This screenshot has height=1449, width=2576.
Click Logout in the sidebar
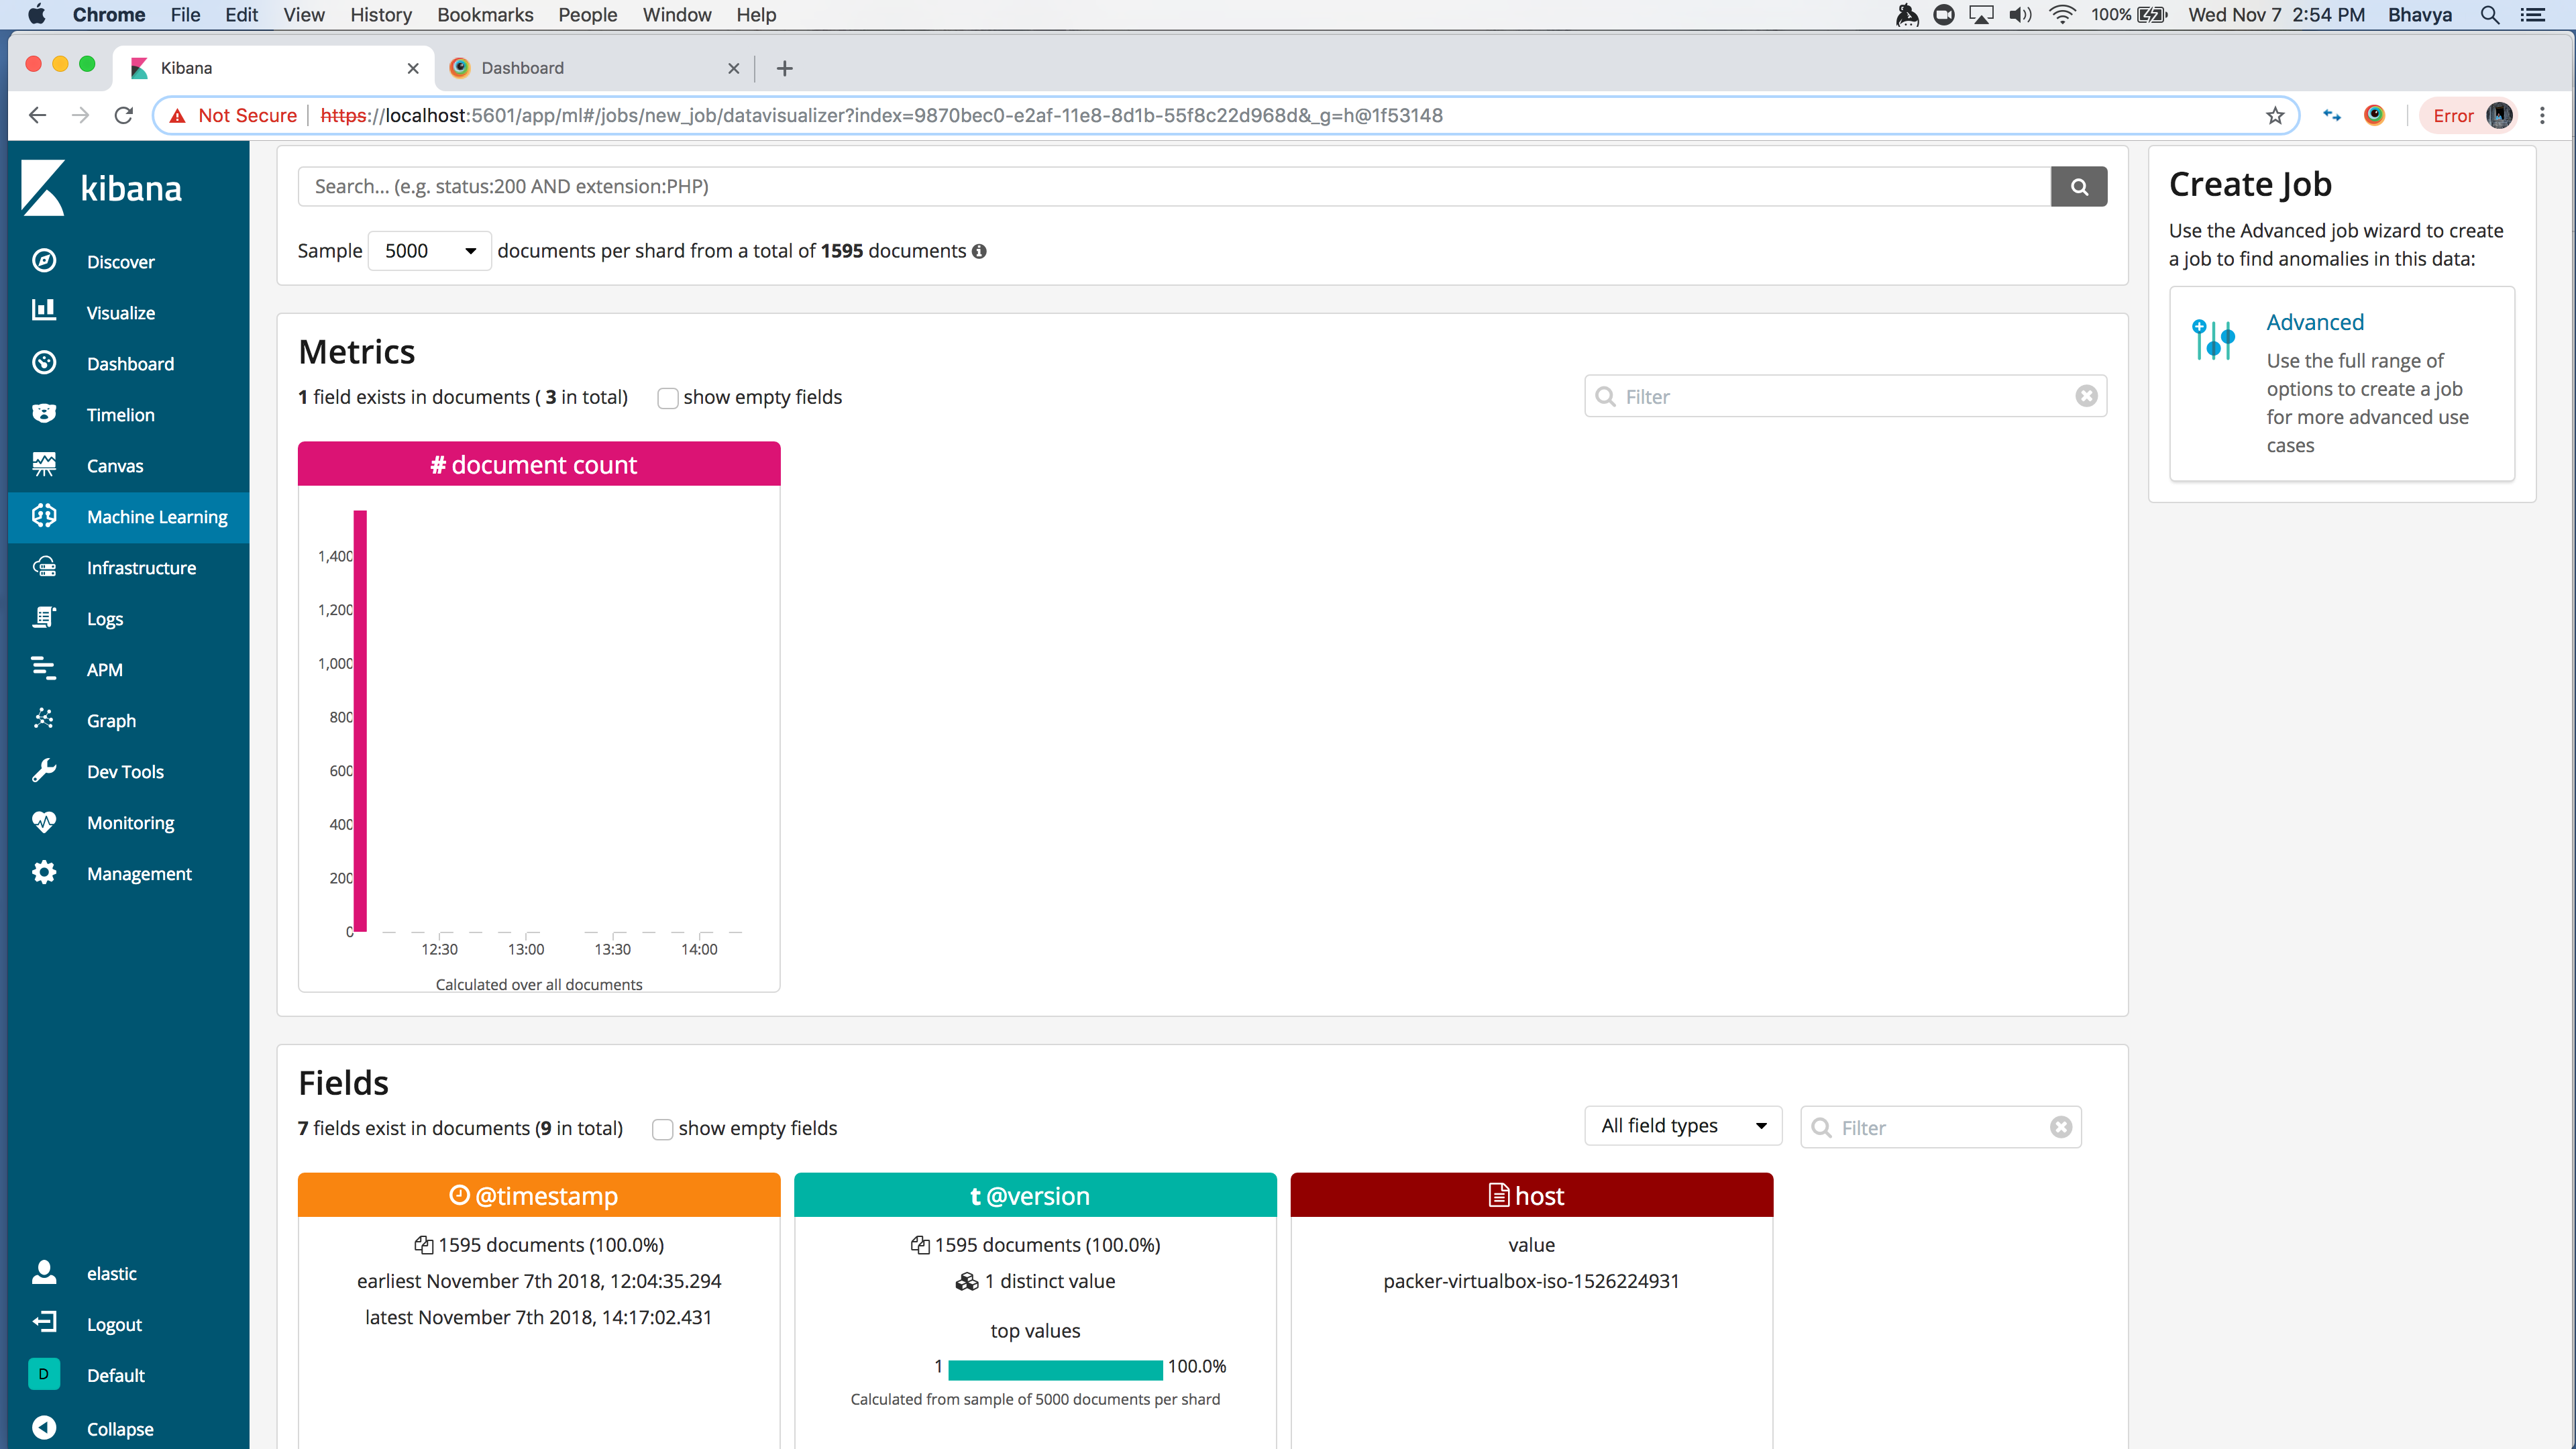(114, 1324)
